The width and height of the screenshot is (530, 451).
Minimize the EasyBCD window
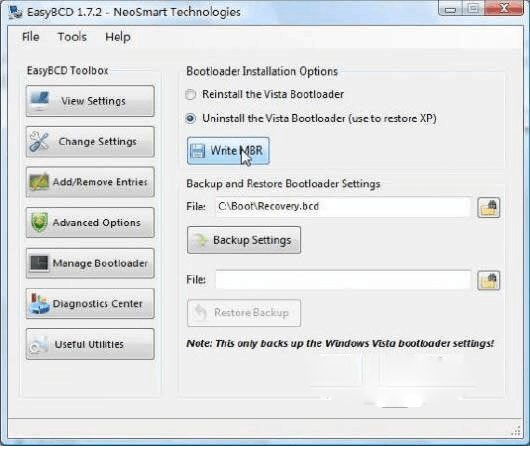(450, 9)
